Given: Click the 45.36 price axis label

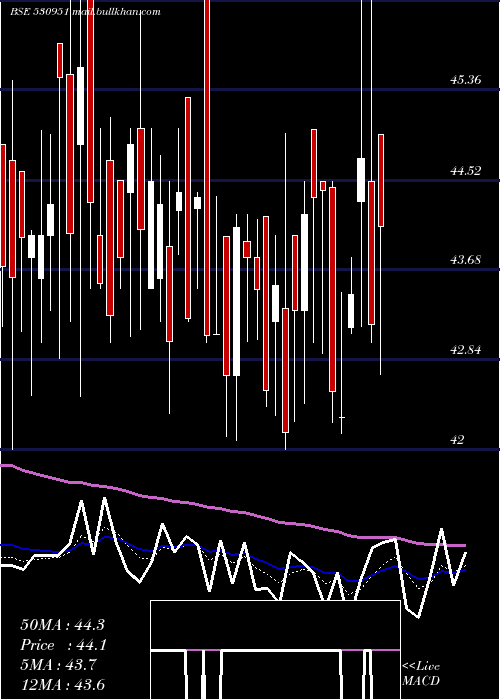Looking at the screenshot, I should tap(466, 80).
